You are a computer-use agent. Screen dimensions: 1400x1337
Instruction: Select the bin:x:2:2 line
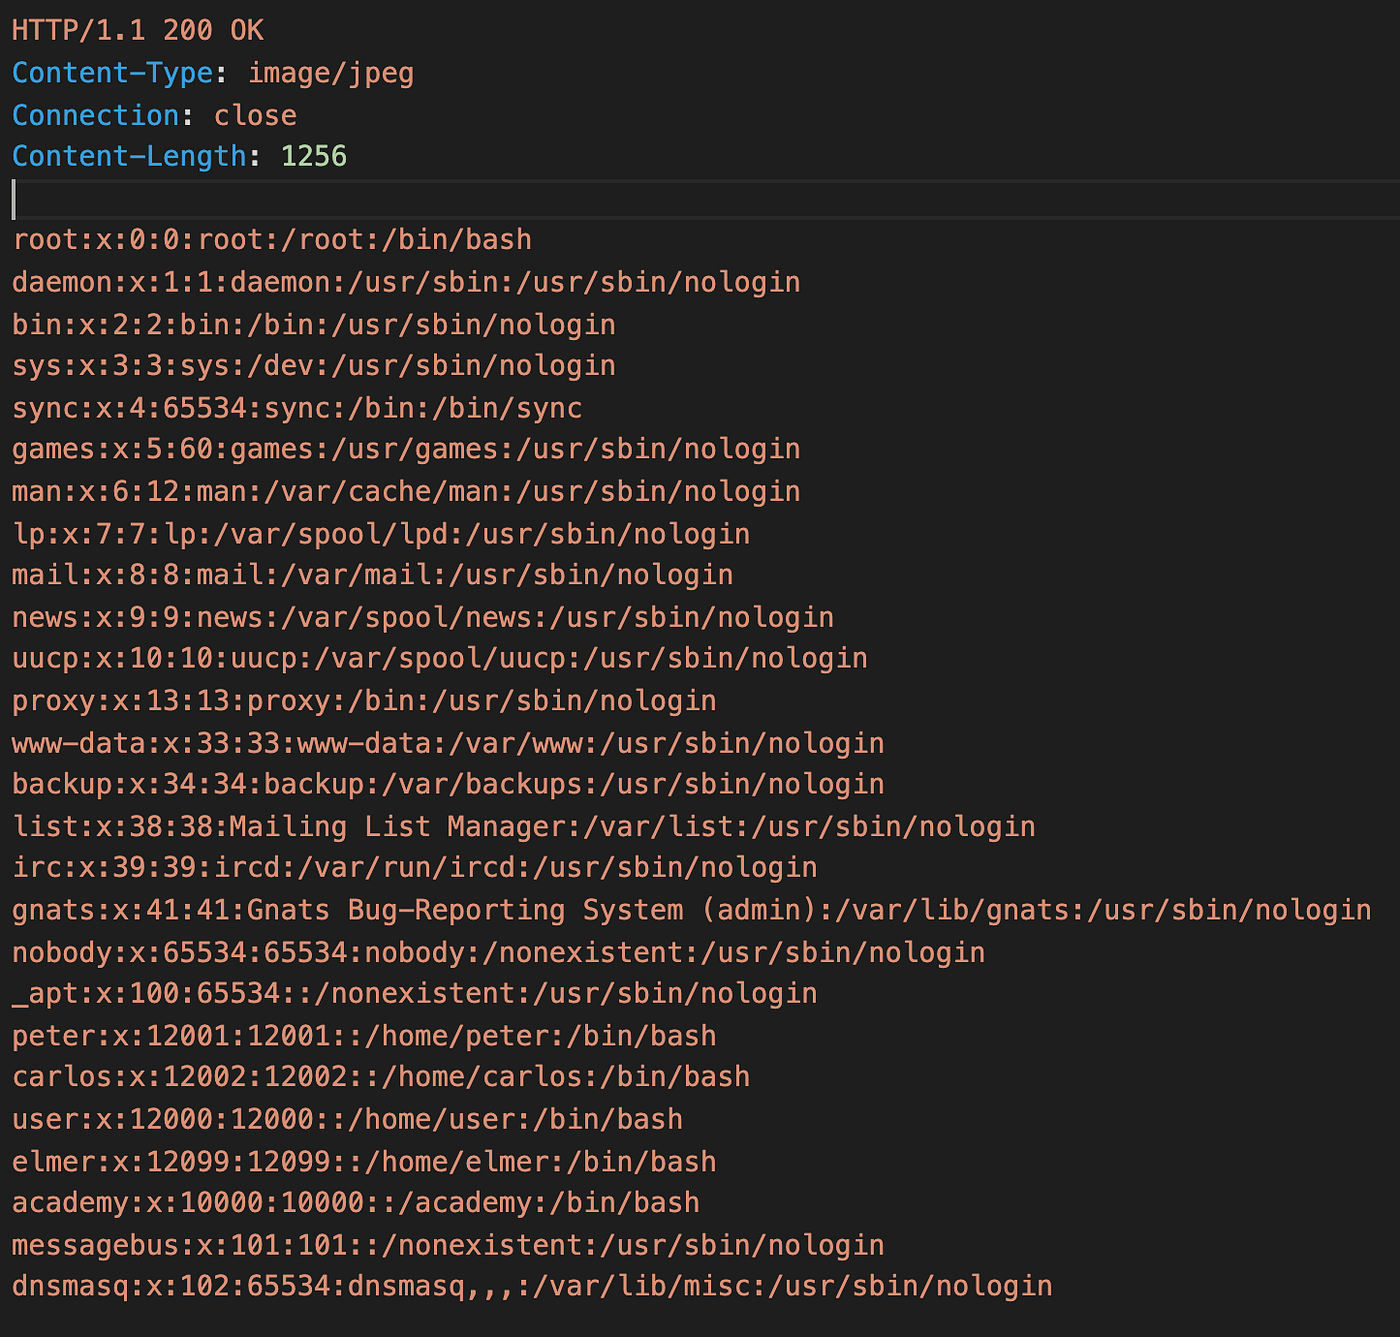coord(314,325)
